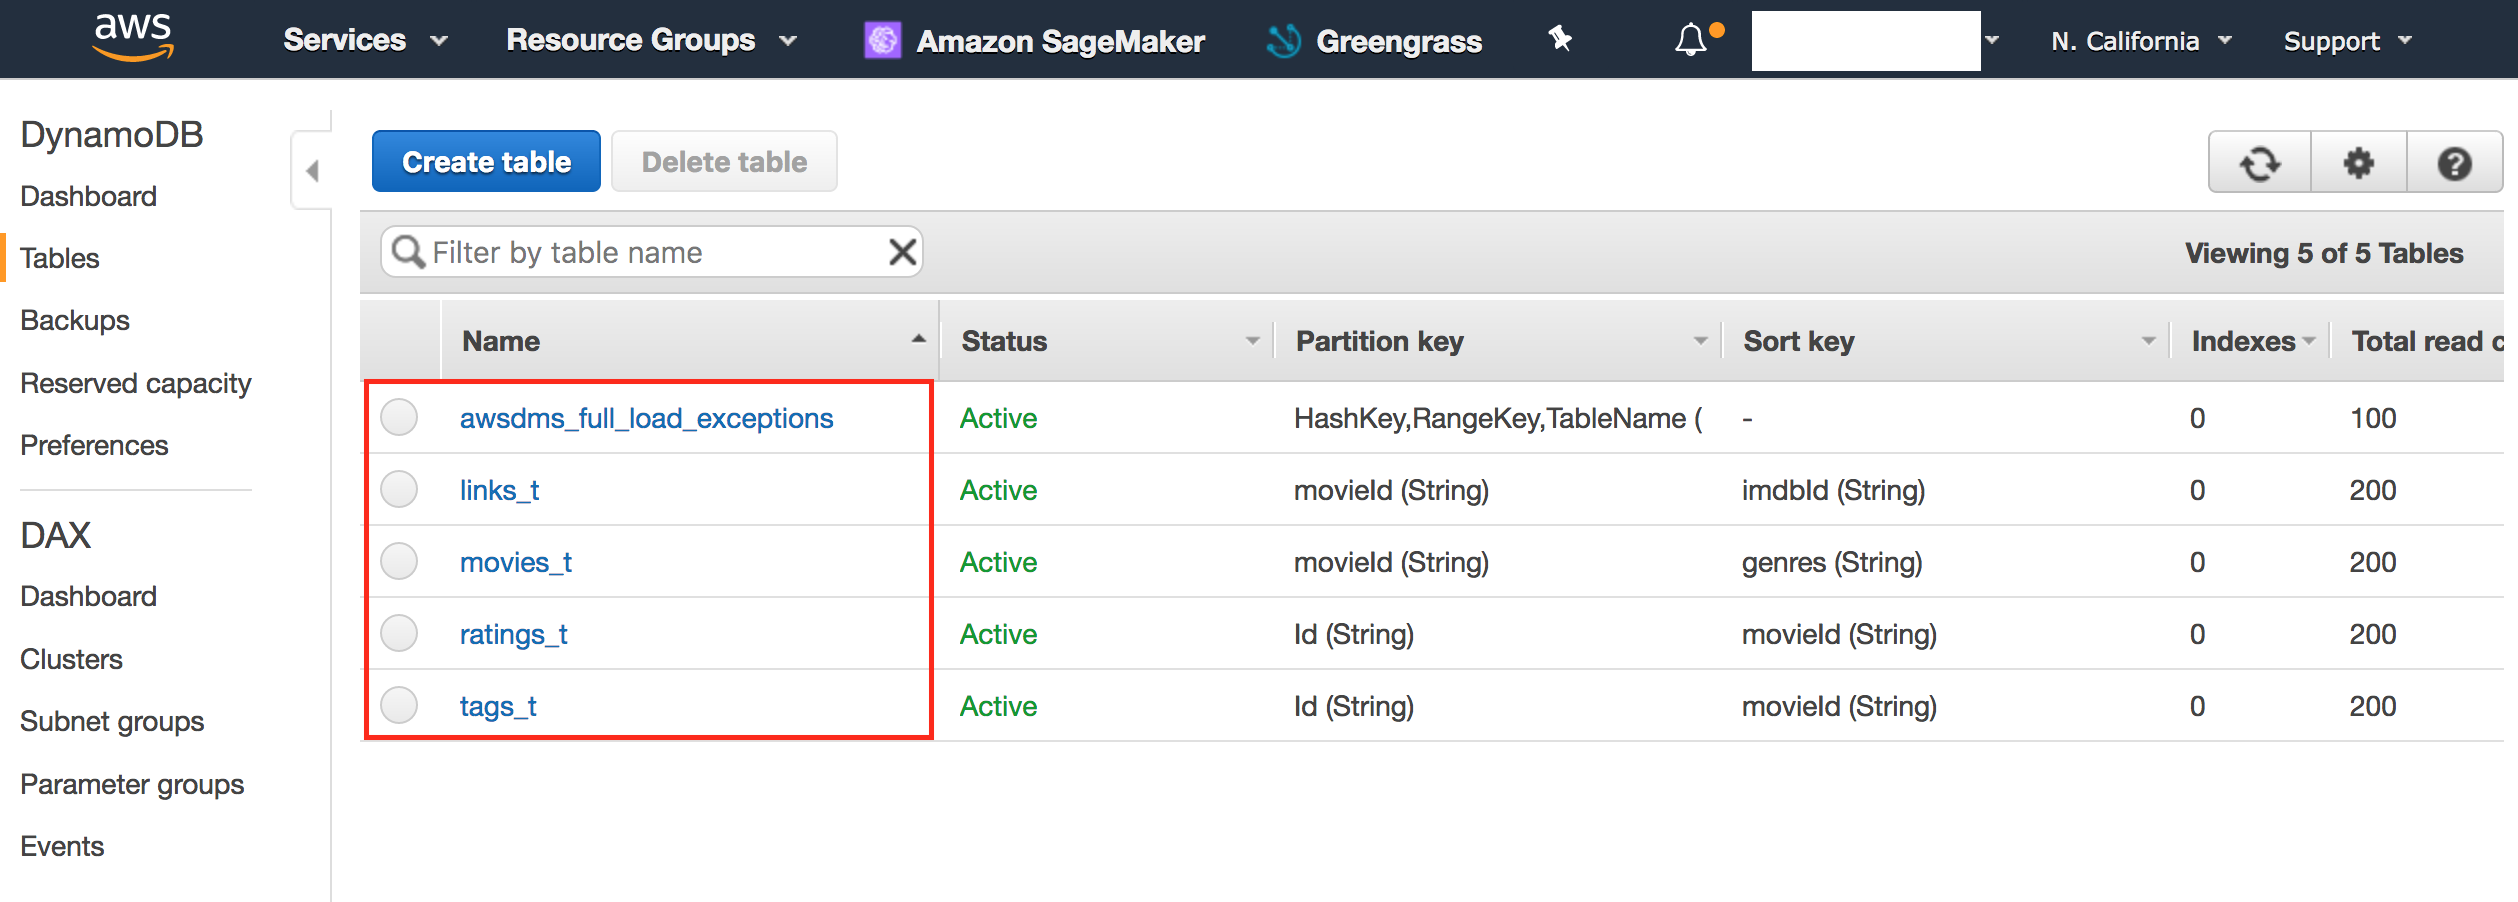Click the Delete table button
Viewport: 2518px width, 902px height.
click(724, 161)
